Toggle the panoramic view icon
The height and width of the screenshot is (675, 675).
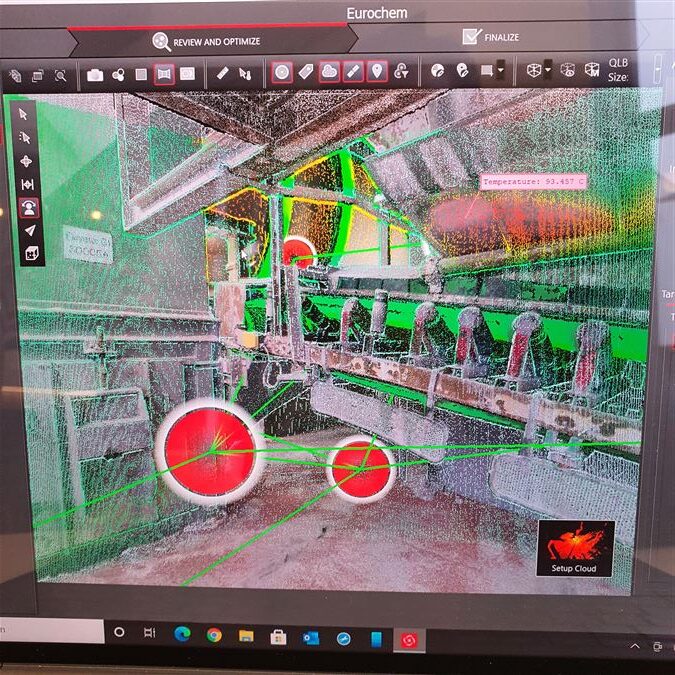(x=164, y=74)
